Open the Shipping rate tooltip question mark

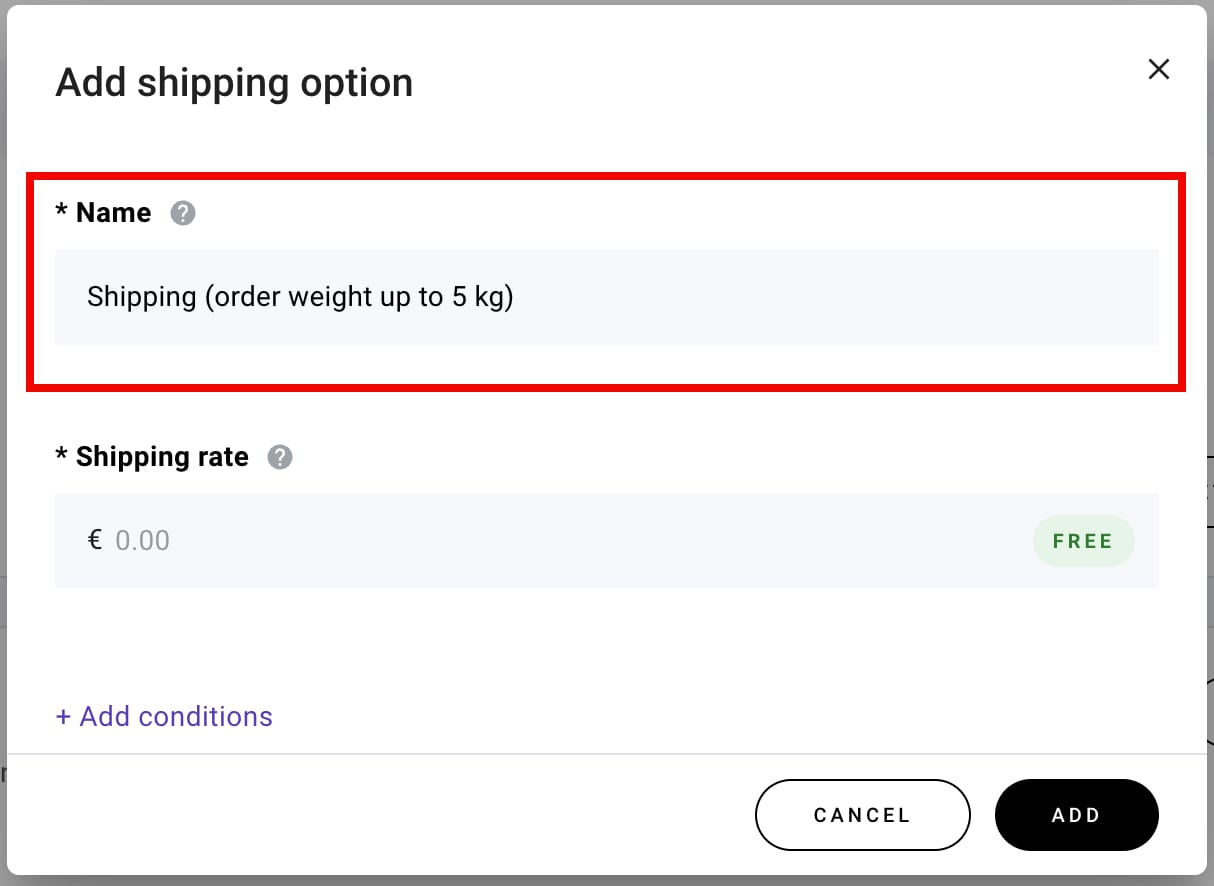click(x=281, y=457)
